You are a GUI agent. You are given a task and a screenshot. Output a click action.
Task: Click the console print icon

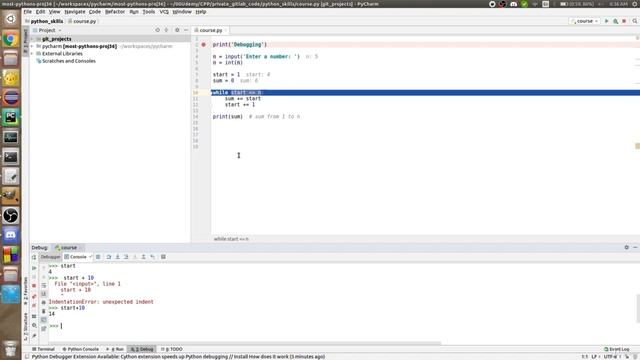coord(44,302)
